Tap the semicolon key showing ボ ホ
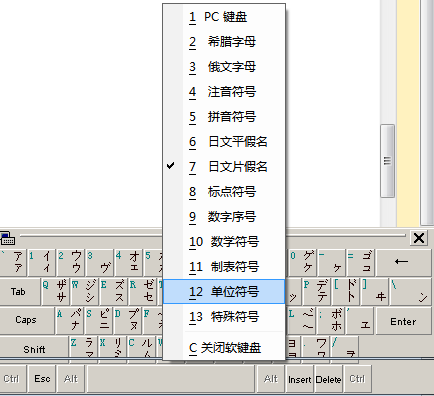434x396 pixels. (331, 321)
